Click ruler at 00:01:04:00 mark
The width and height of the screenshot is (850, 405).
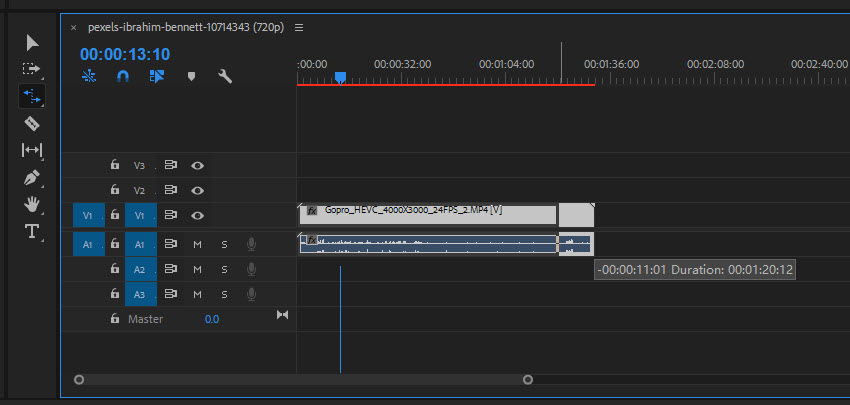[x=506, y=65]
